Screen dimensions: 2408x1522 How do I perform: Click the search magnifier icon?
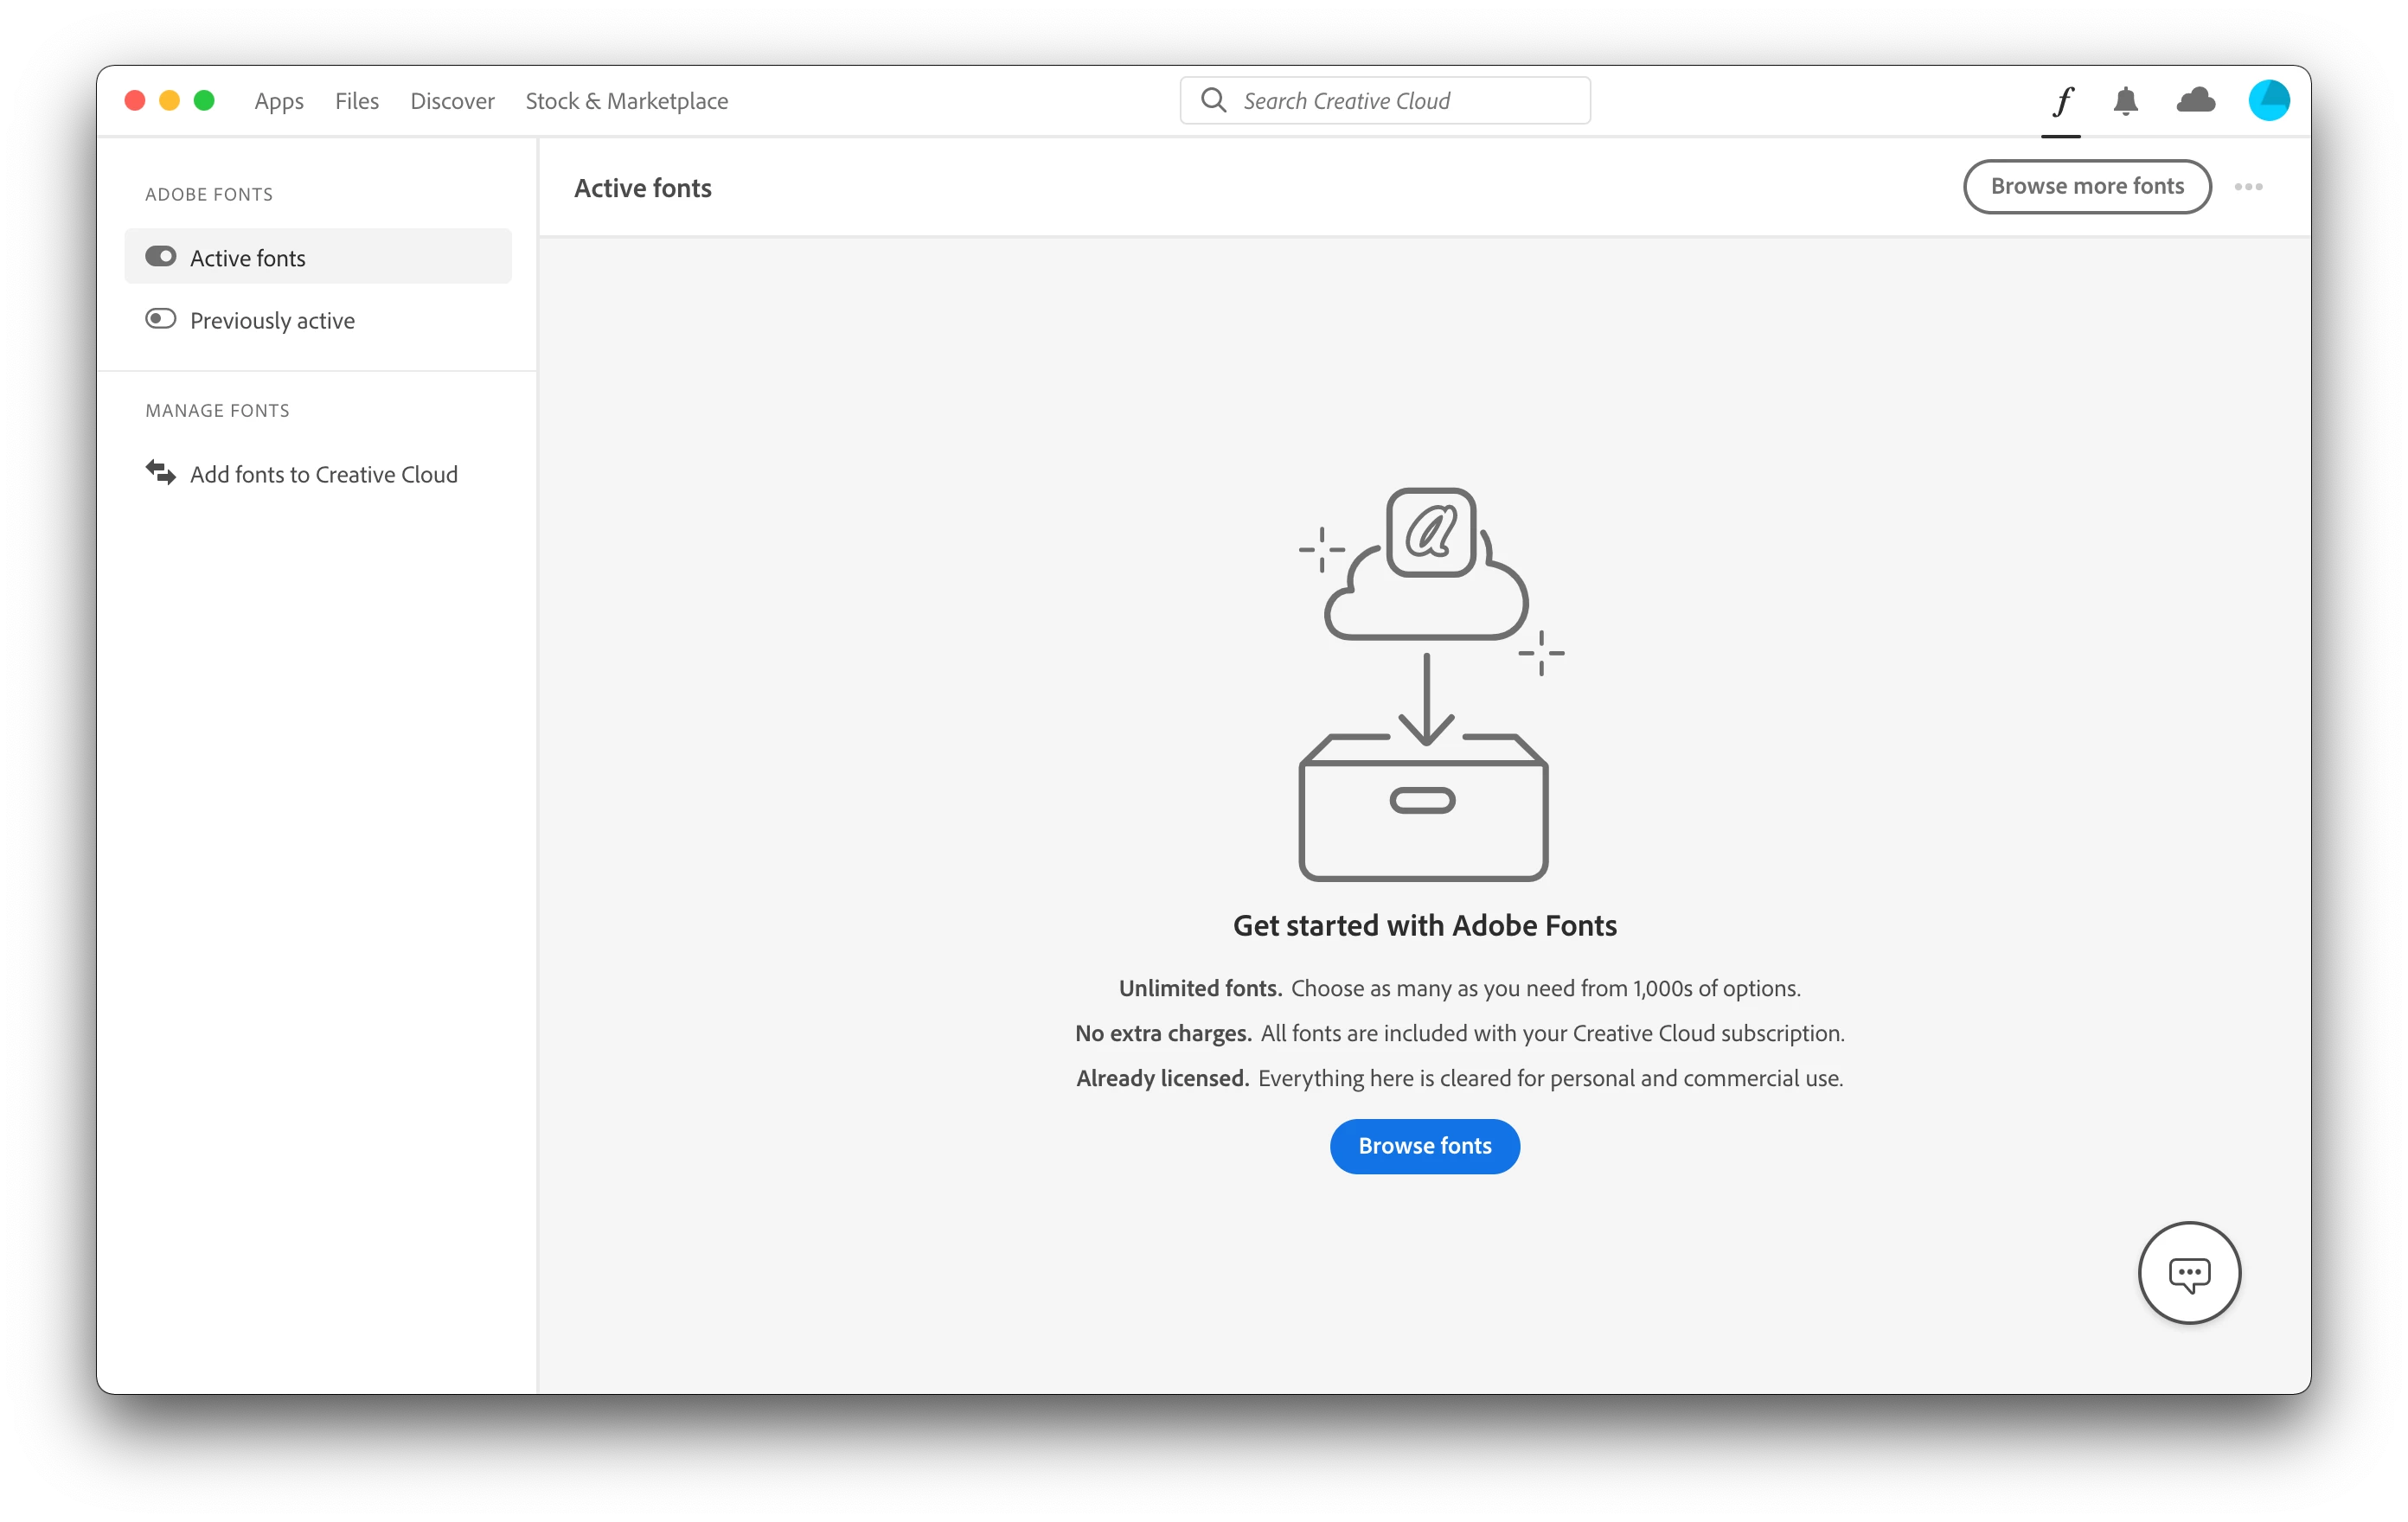coord(1213,100)
